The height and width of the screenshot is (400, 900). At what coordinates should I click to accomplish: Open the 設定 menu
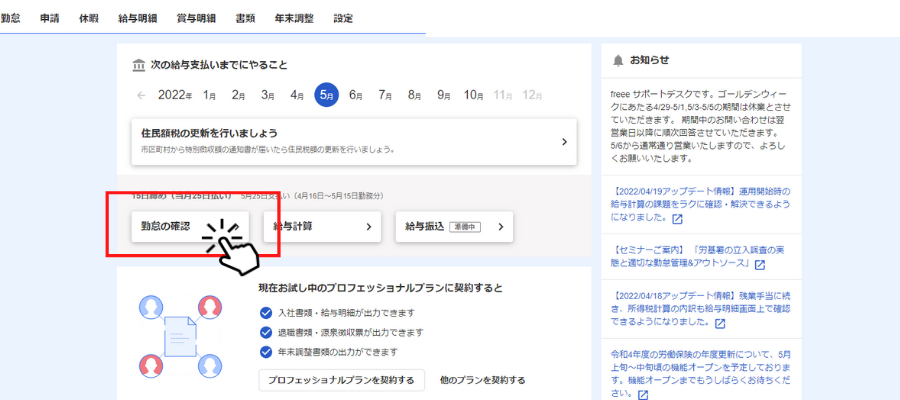[343, 18]
